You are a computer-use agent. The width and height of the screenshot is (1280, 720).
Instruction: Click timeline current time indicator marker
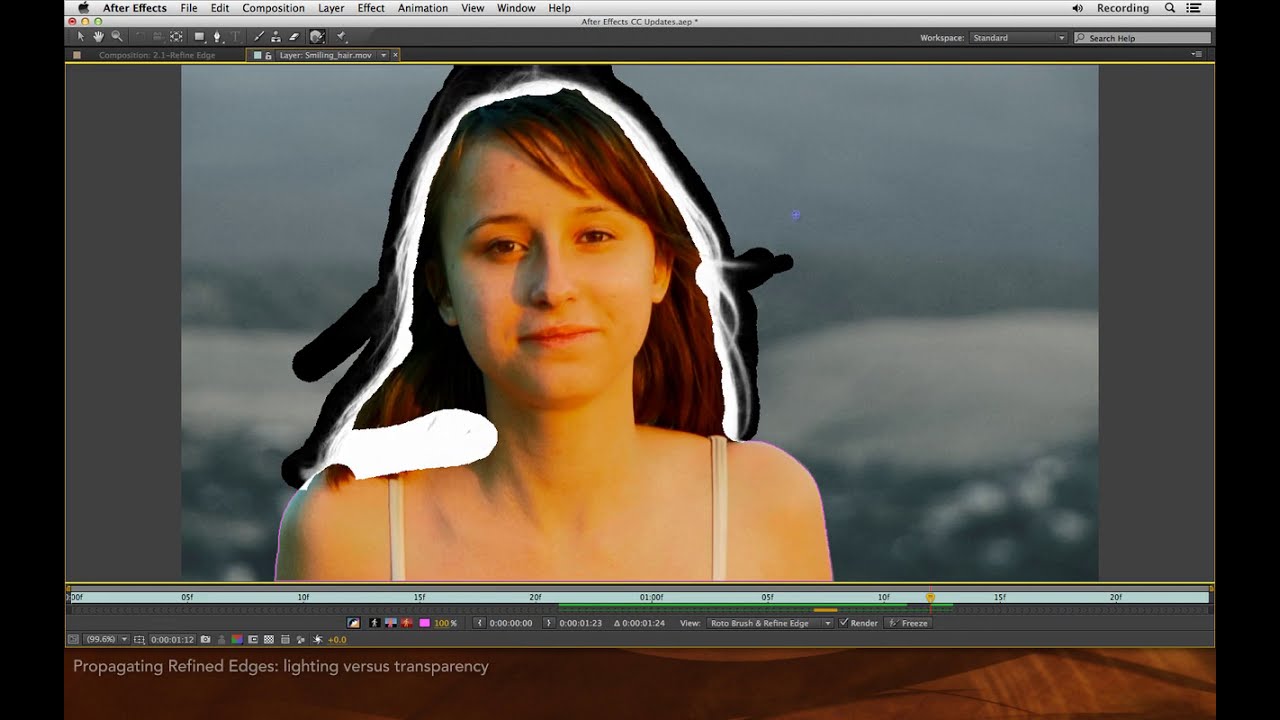coord(930,597)
